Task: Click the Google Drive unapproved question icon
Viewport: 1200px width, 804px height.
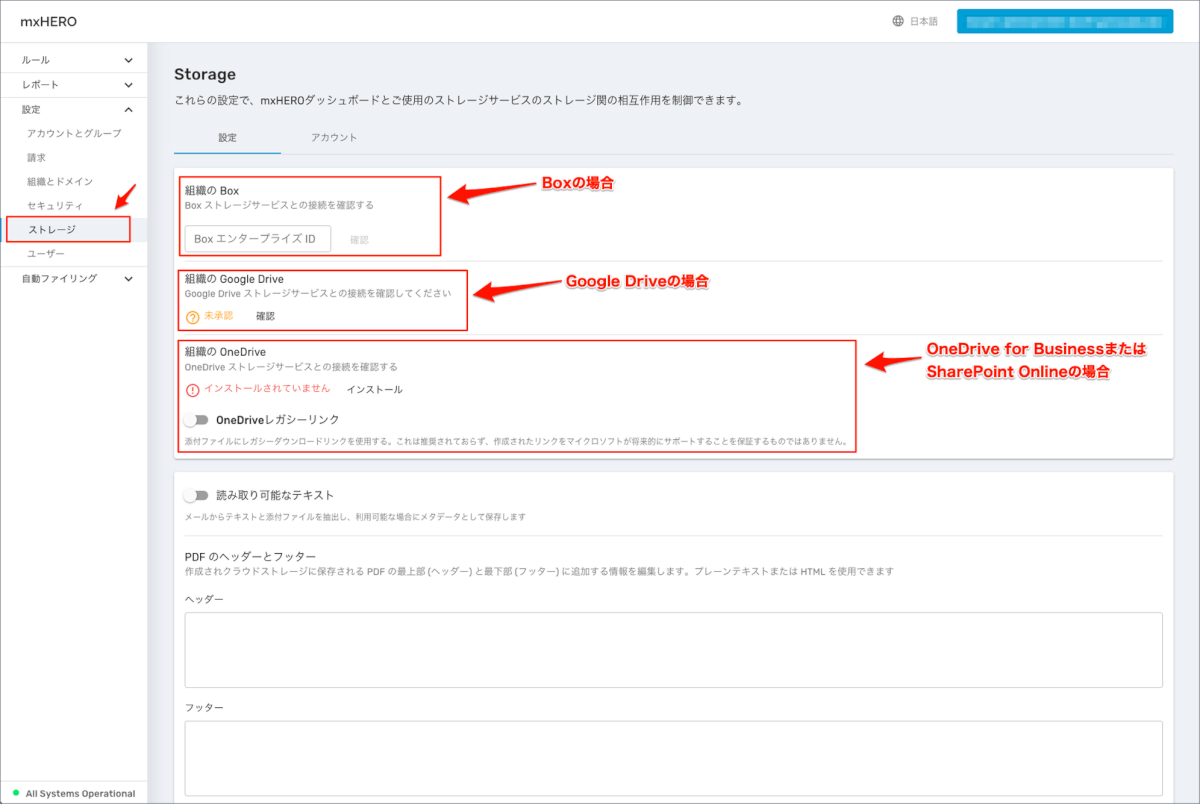Action: pyautogui.click(x=193, y=317)
